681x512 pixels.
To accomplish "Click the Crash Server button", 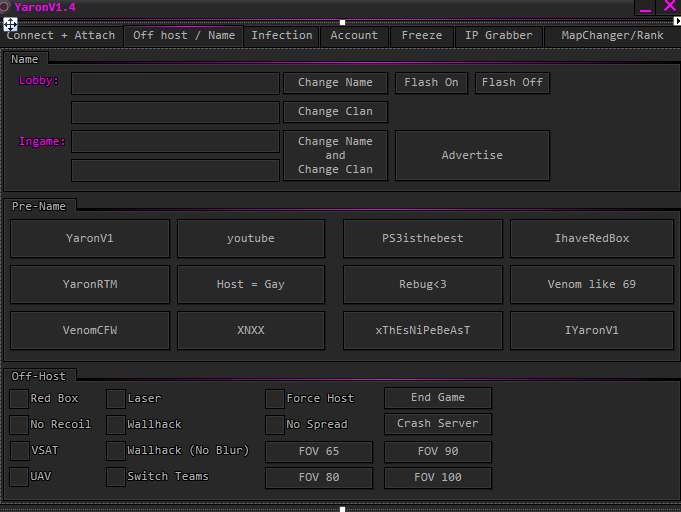I will [438, 424].
